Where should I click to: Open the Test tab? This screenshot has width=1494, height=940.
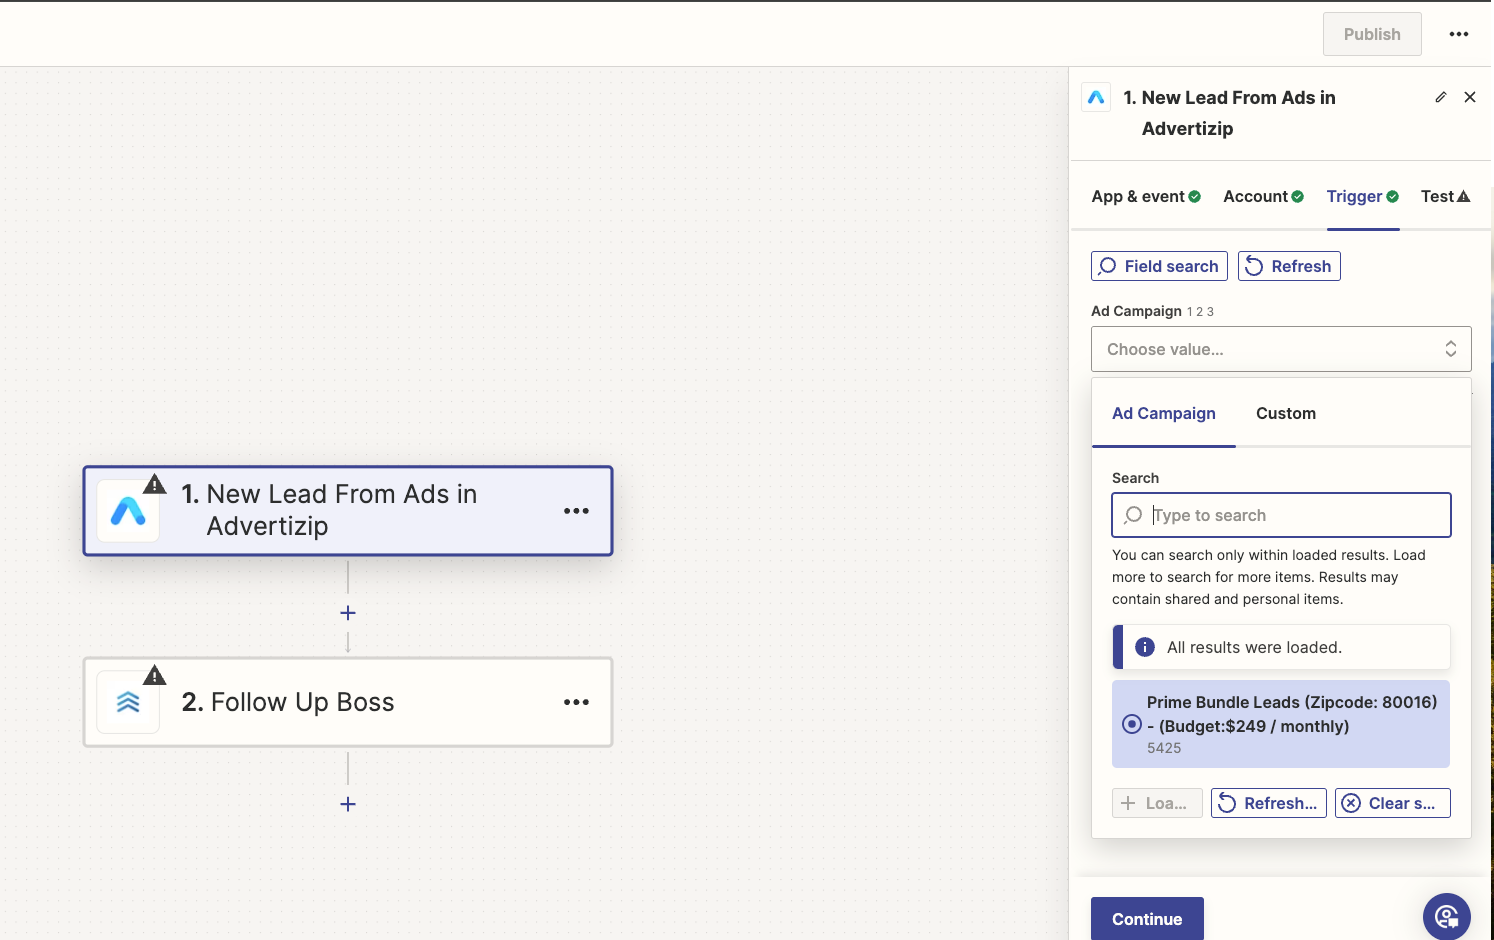[1444, 197]
